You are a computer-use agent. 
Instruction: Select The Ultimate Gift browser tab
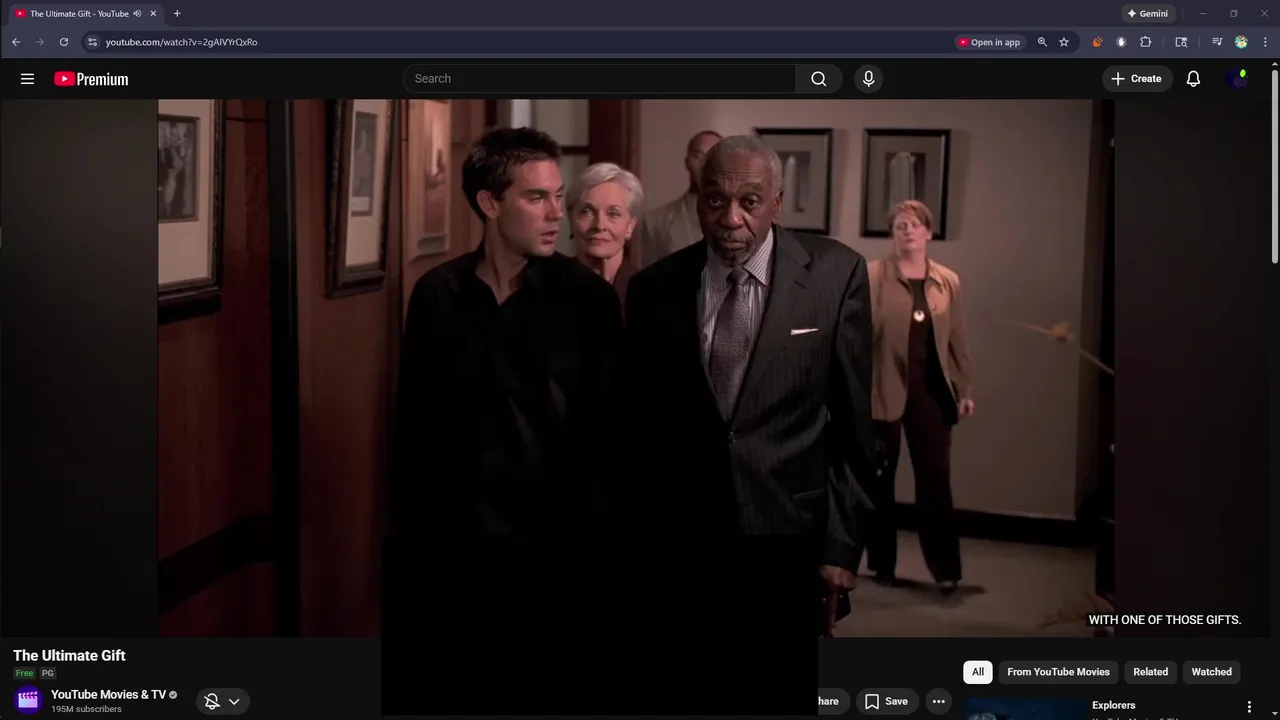pos(85,14)
